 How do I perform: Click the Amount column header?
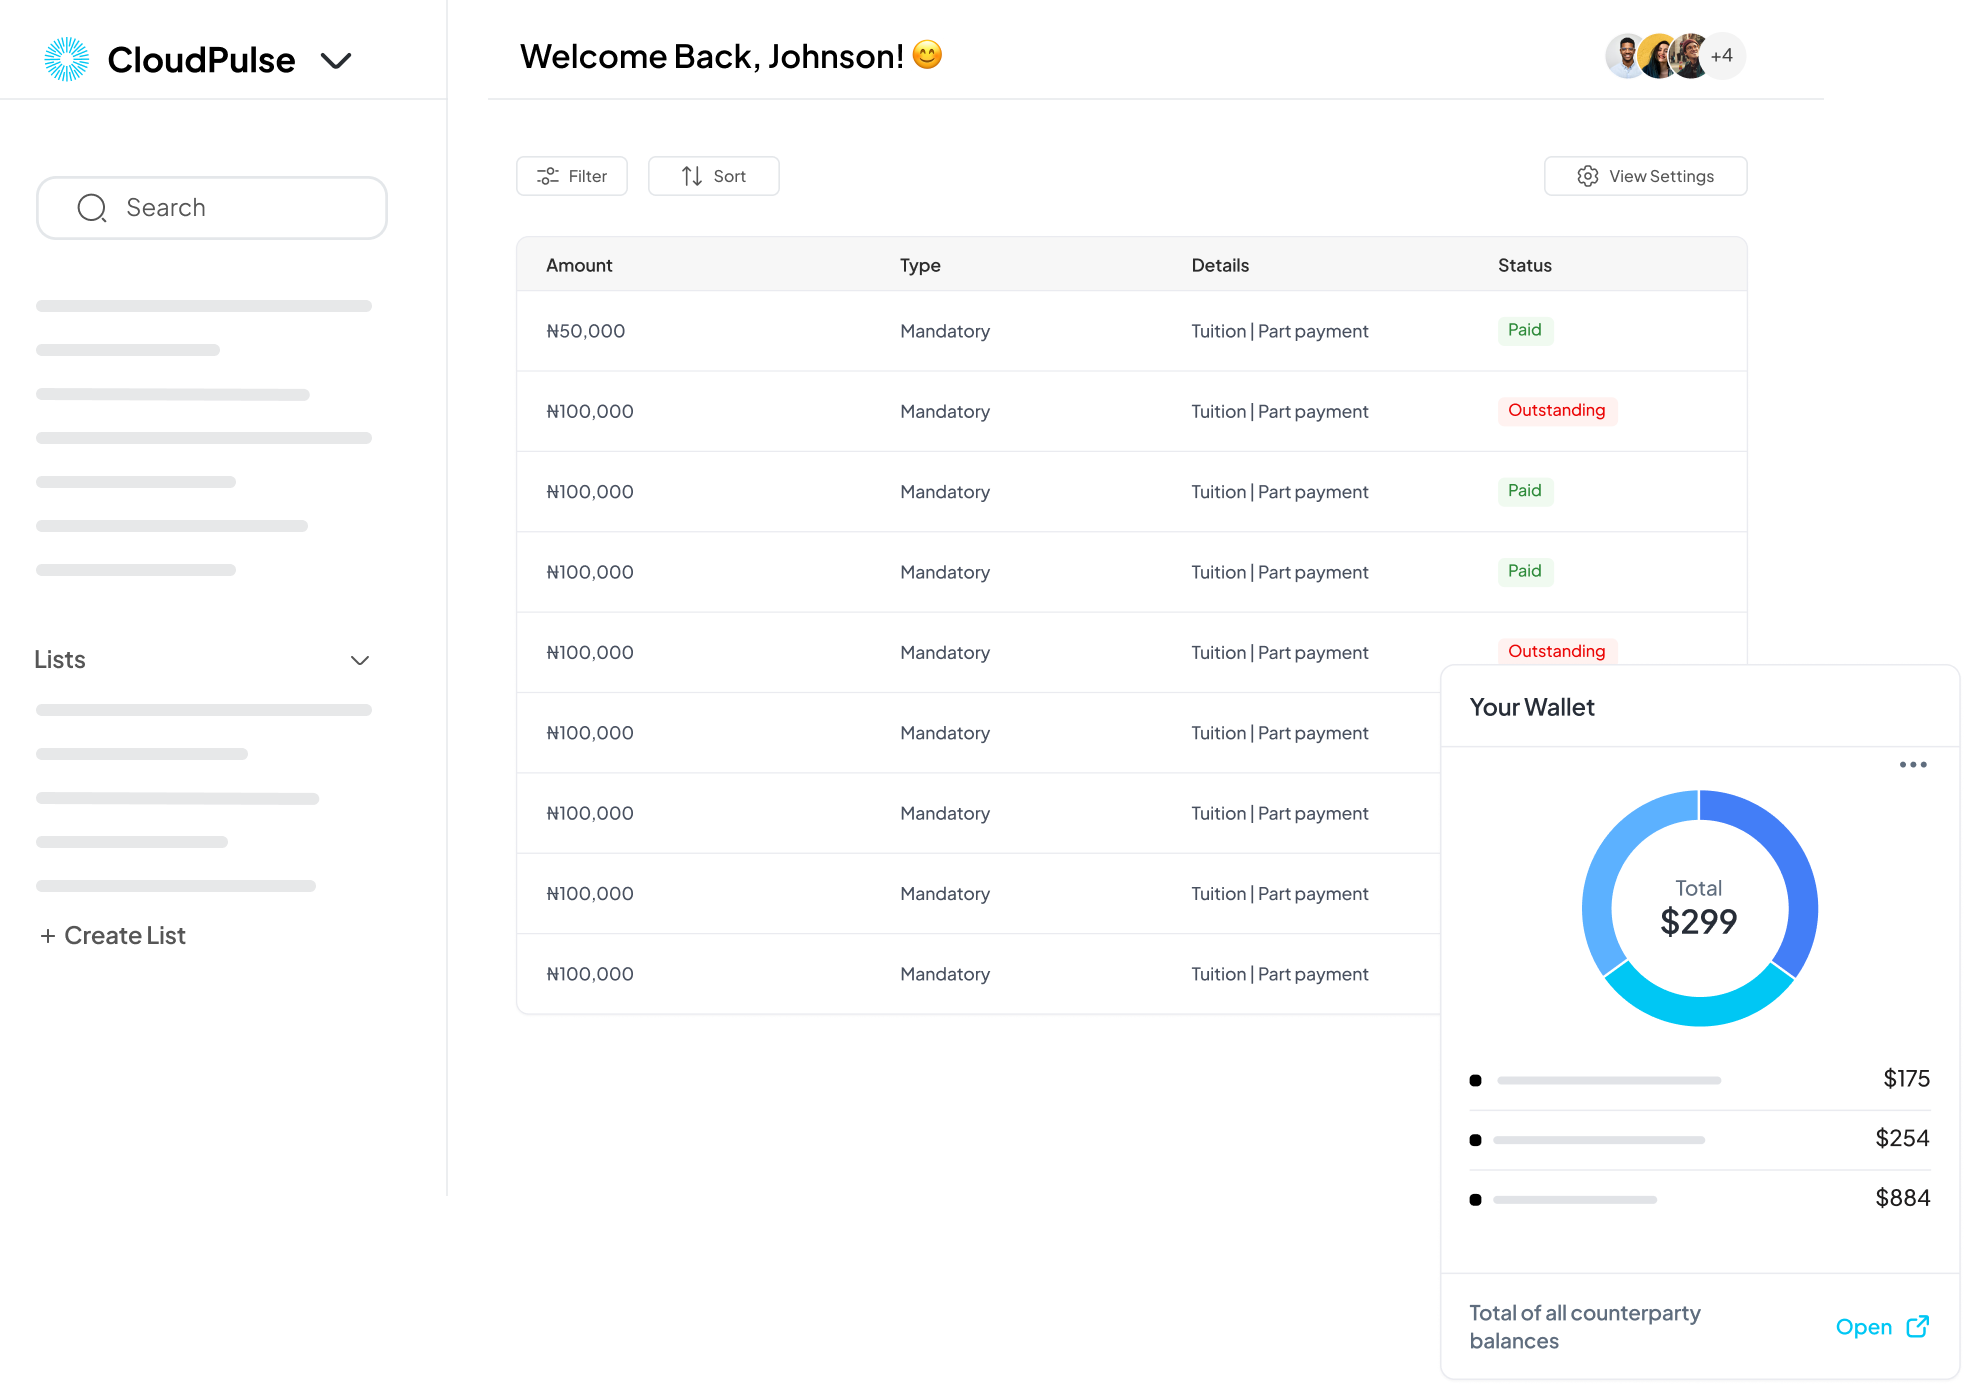coord(579,265)
